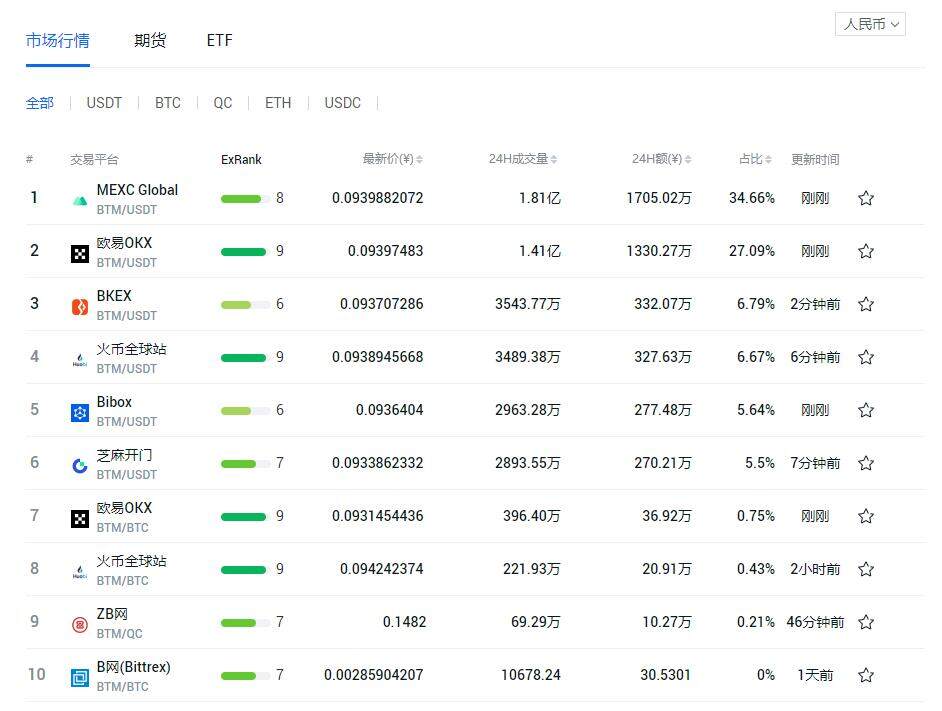This screenshot has height=711, width=942.
Task: Star the MEXC Global trading pair
Action: [865, 198]
